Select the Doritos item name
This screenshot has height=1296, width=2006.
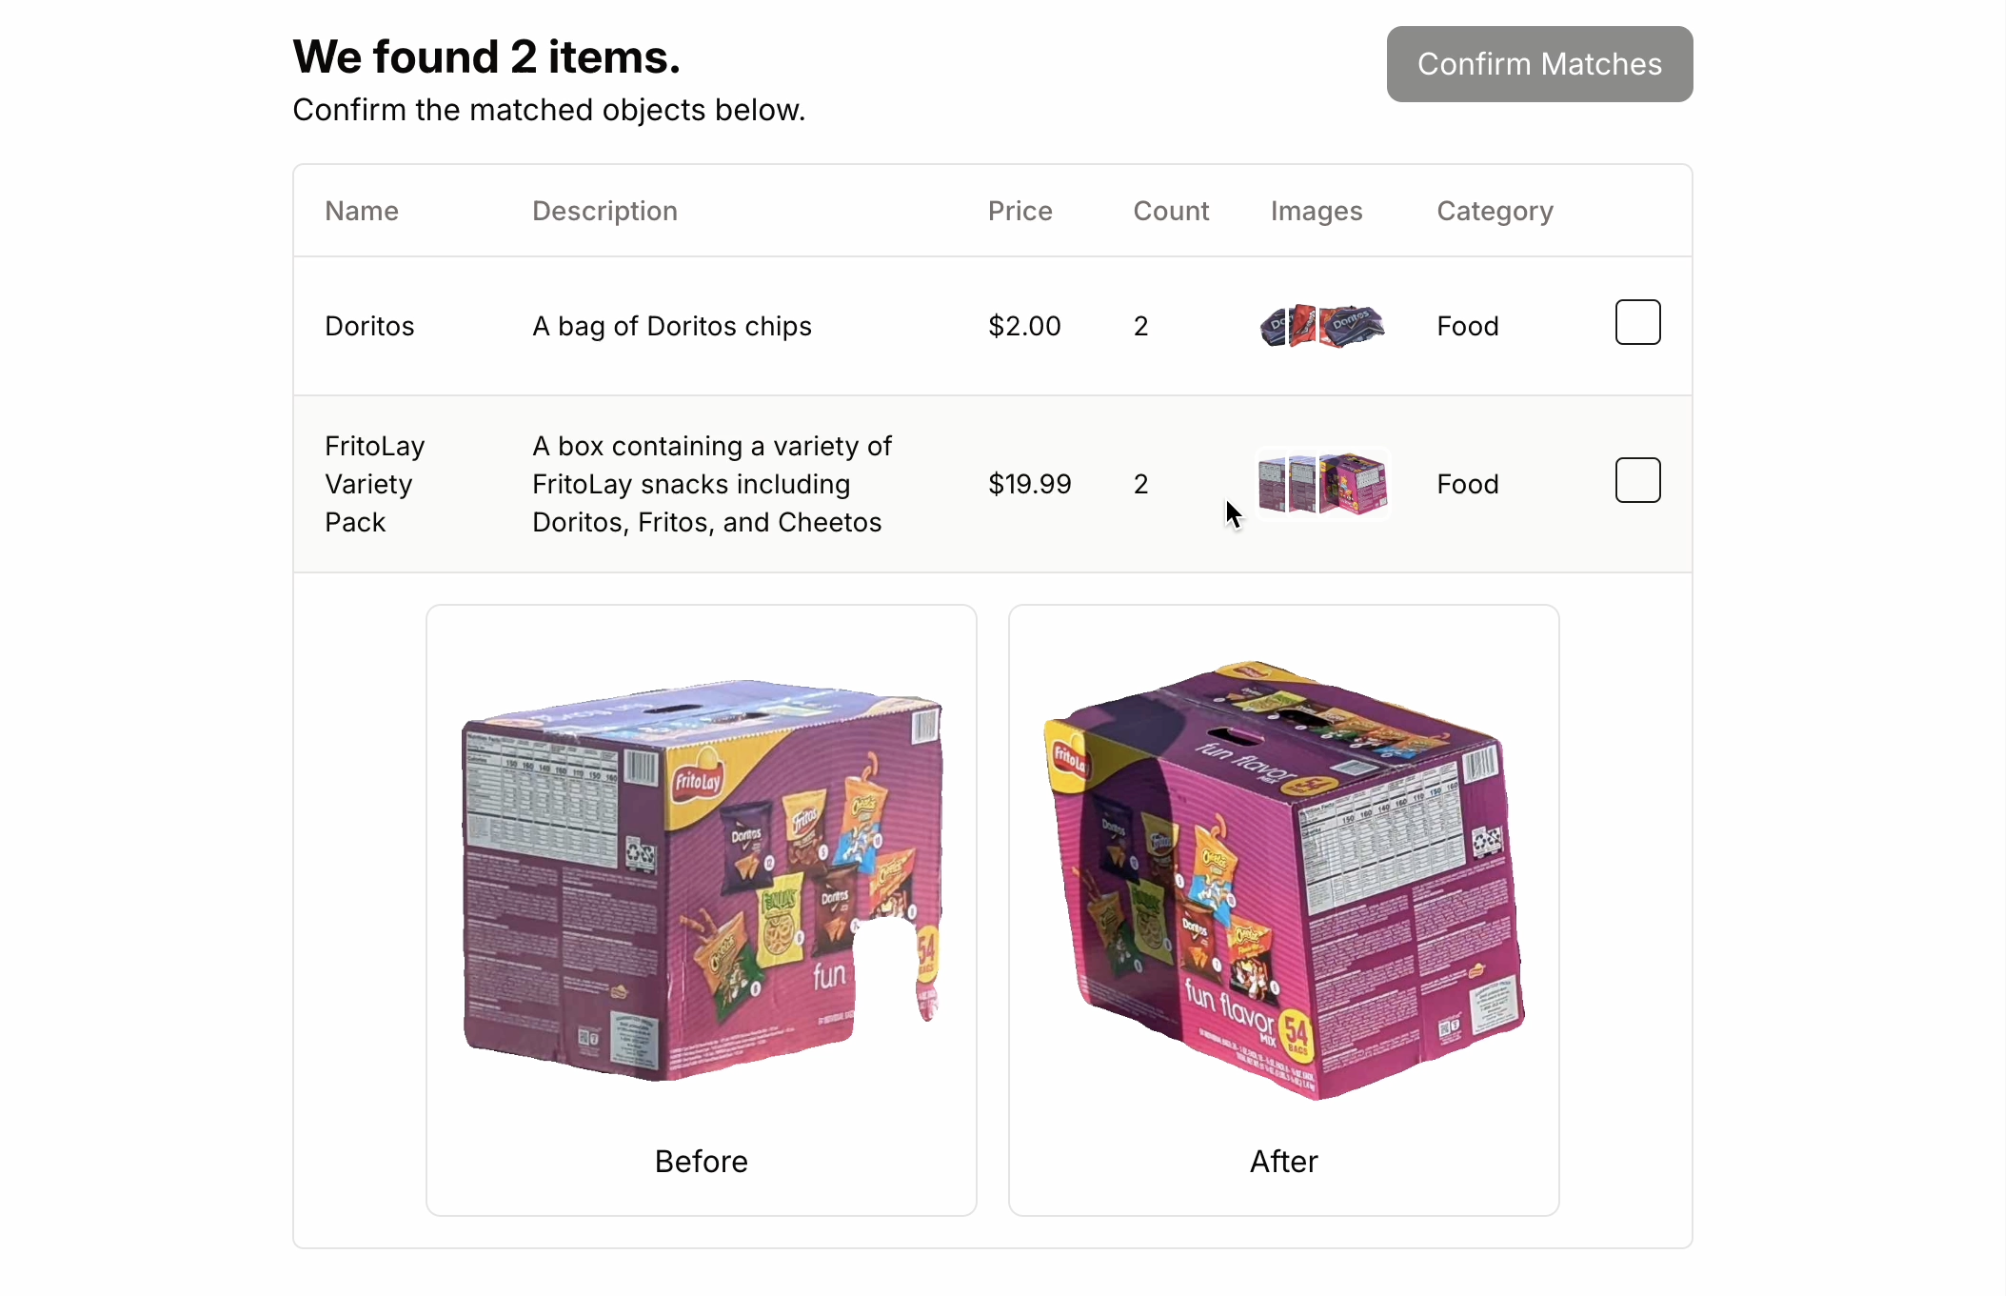tap(369, 326)
